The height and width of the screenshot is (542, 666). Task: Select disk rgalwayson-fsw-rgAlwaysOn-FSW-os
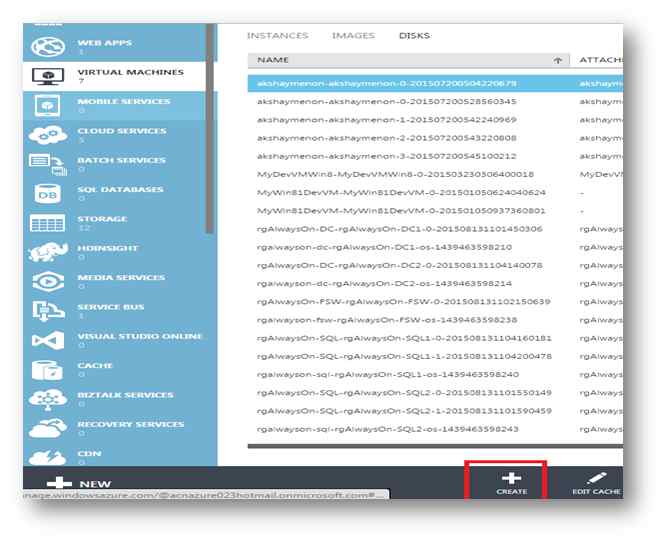[x=387, y=320]
